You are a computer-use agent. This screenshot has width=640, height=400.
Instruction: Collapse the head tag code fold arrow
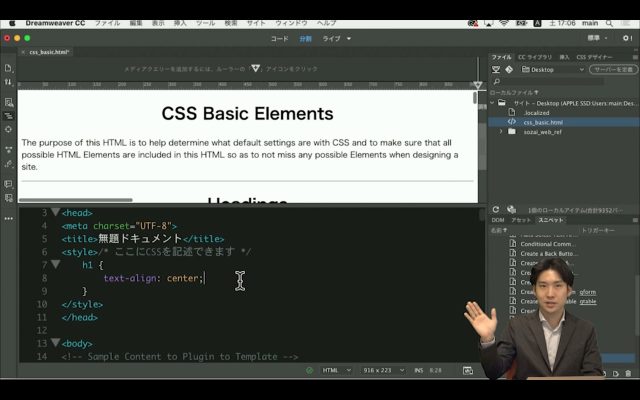[55, 212]
